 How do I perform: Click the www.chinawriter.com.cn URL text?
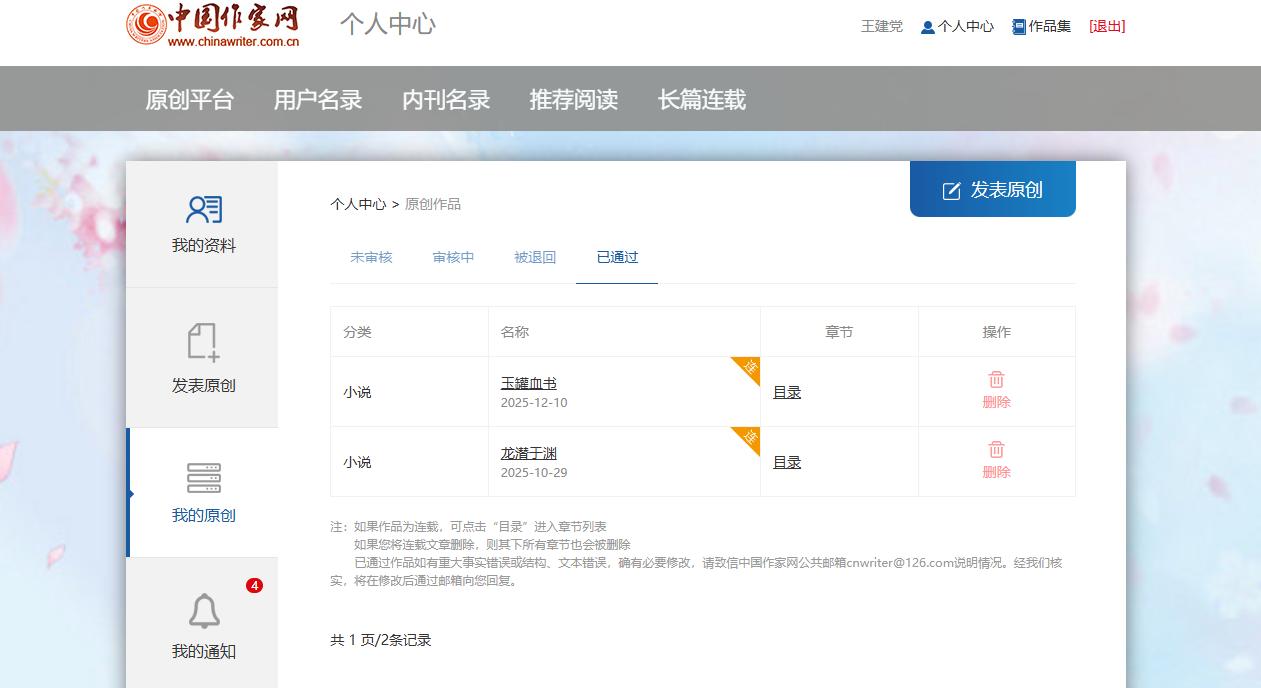coord(234,42)
